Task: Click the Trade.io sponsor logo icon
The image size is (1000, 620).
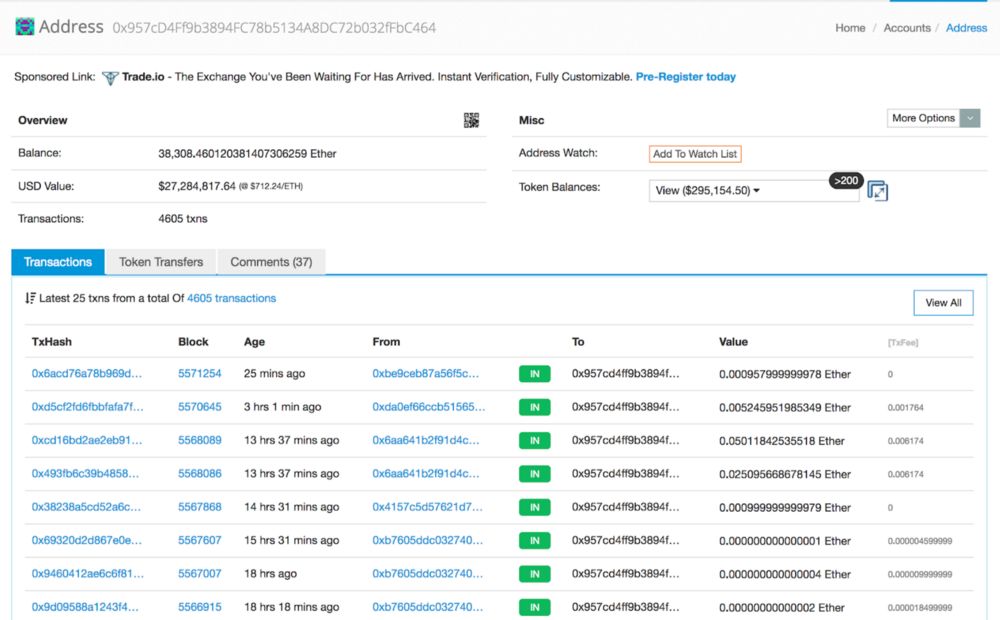Action: [110, 78]
